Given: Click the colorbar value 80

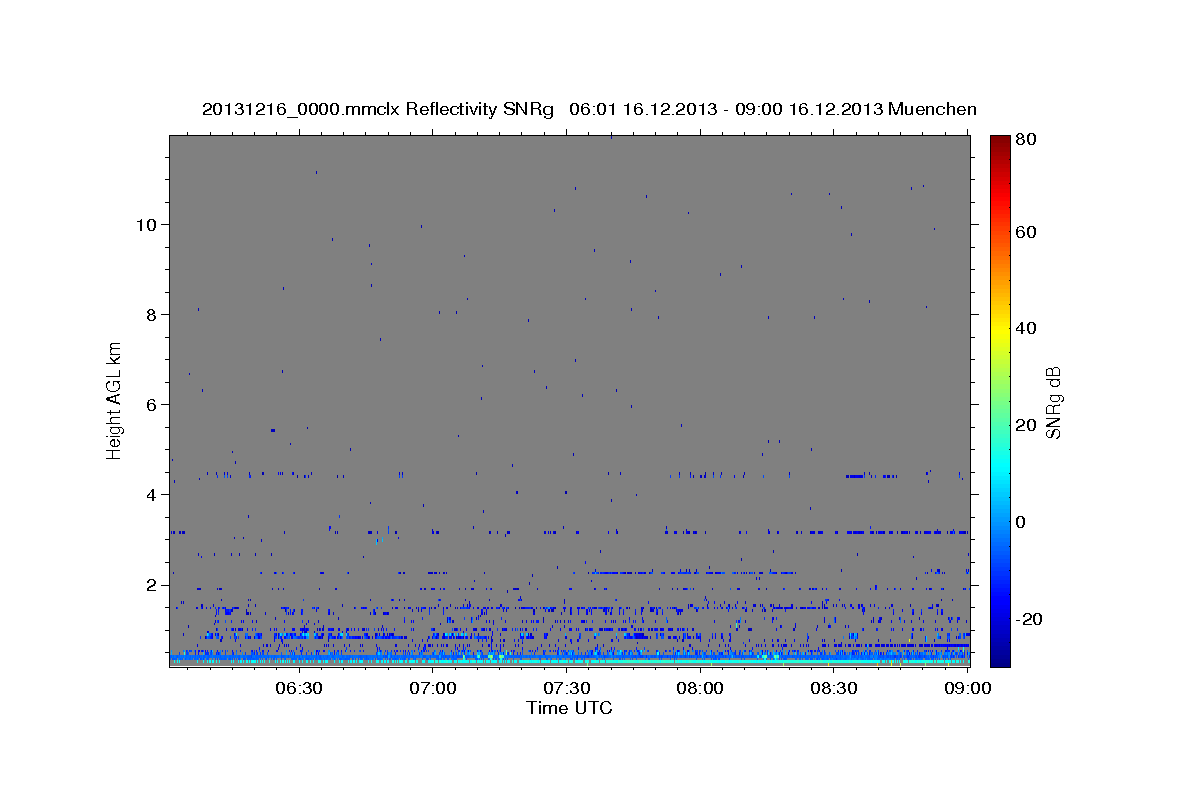Looking at the screenshot, I should (x=1025, y=139).
